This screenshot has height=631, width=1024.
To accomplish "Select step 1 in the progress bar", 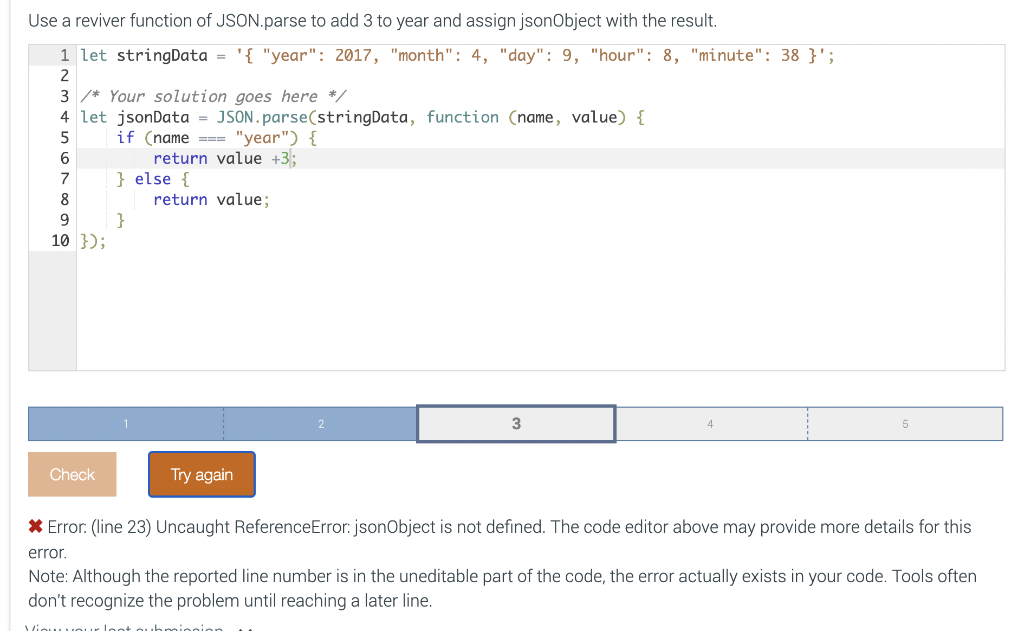I will (x=125, y=423).
